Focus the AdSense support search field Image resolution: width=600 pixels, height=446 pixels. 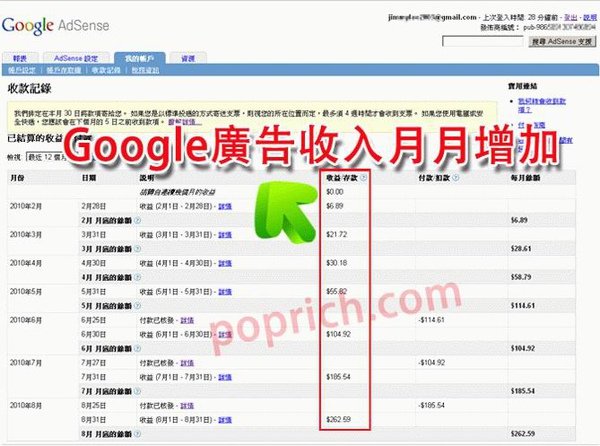click(x=483, y=41)
